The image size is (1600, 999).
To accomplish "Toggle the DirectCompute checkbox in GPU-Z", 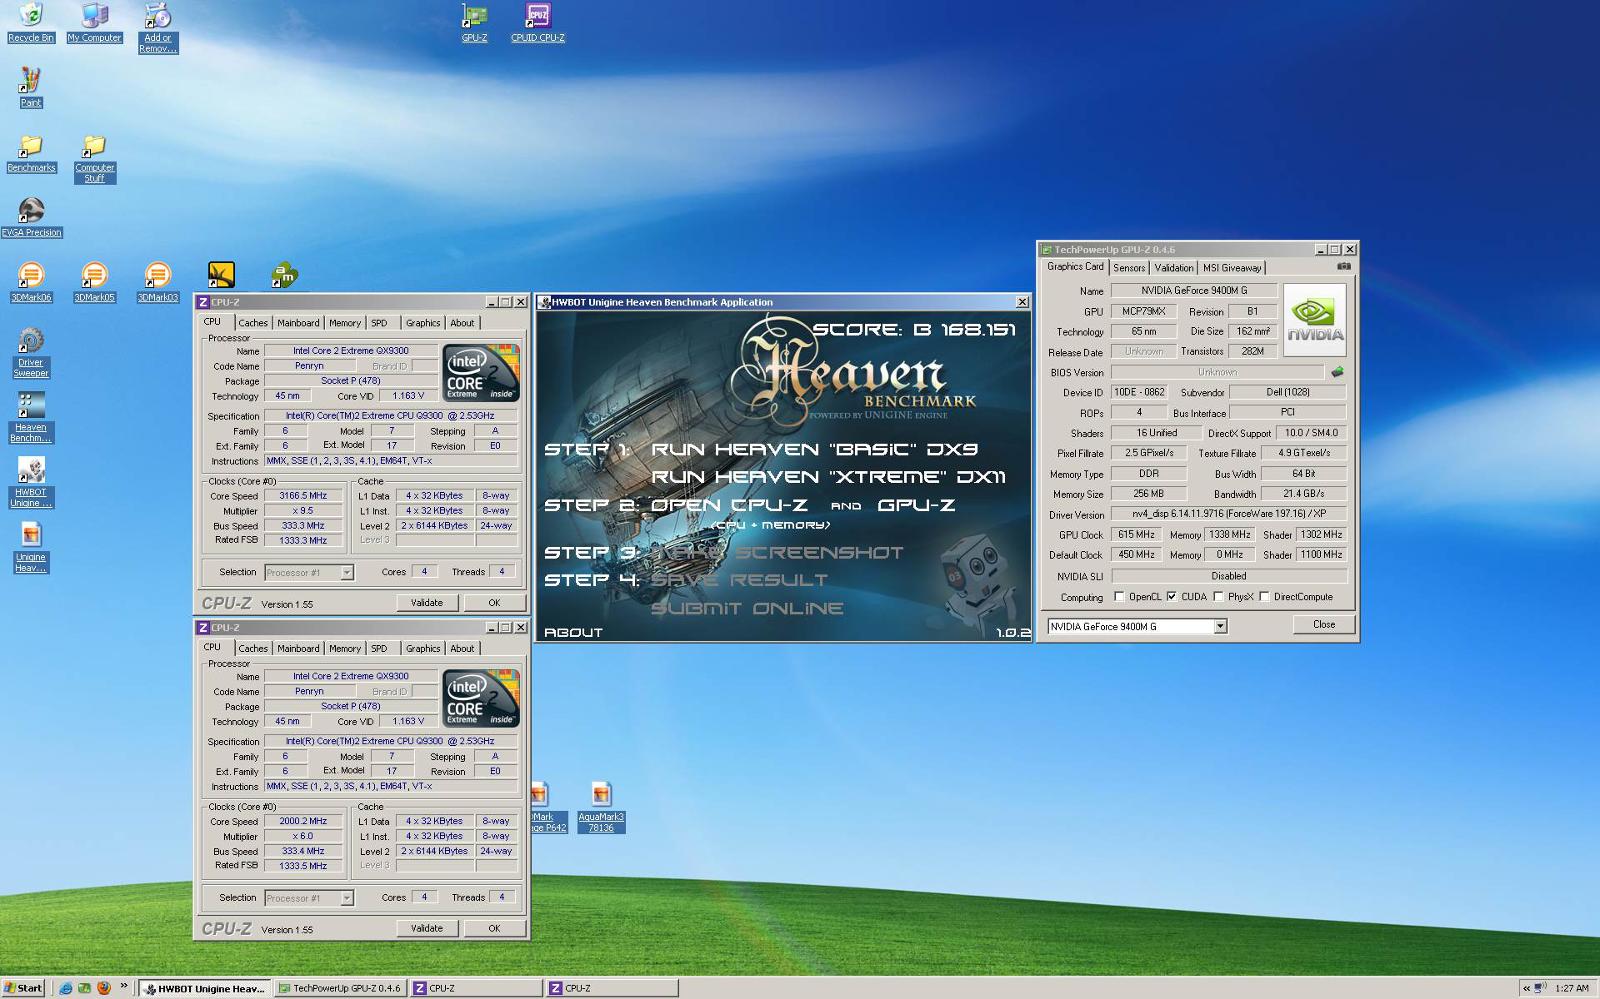I will (1264, 597).
